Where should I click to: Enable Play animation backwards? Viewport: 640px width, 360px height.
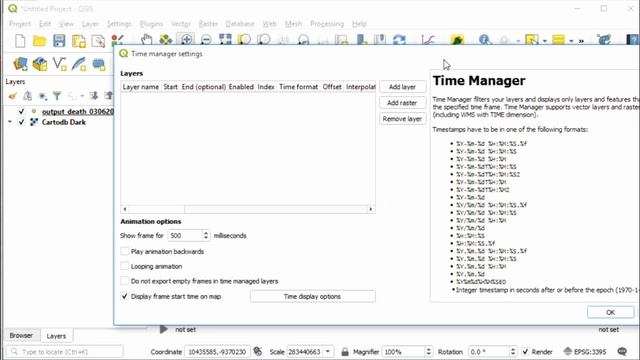coord(124,251)
